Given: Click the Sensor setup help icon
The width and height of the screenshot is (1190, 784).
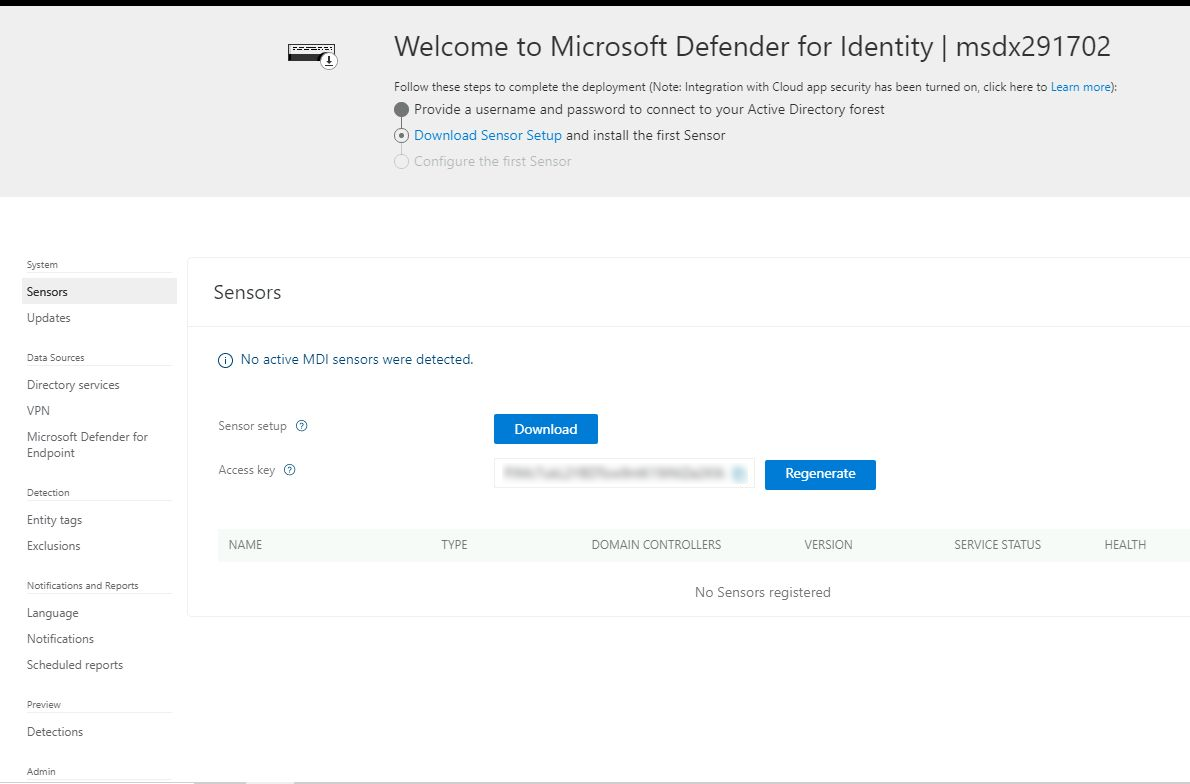Looking at the screenshot, I should tap(302, 426).
